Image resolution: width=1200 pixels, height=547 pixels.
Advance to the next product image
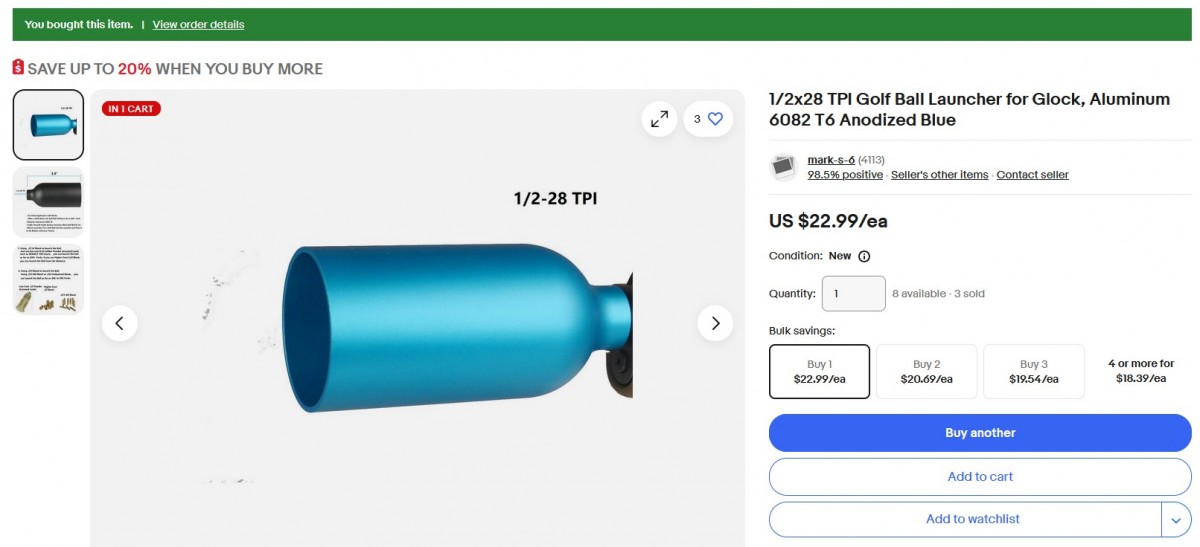[x=715, y=323]
